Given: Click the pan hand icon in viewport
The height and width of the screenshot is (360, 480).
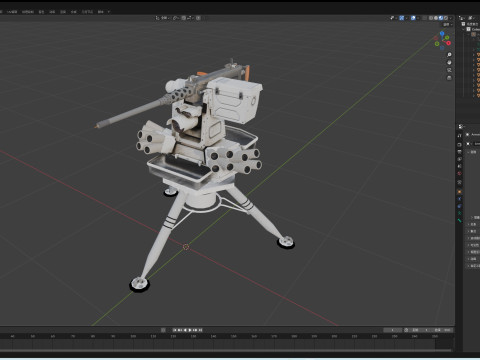Looking at the screenshot, I should (449, 62).
